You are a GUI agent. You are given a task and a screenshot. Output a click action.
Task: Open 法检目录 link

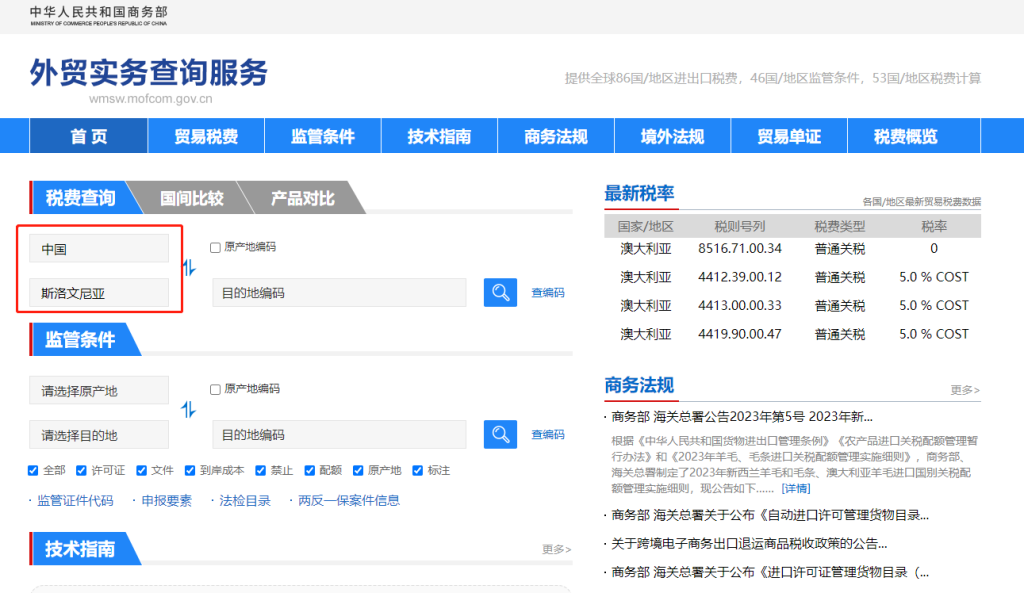tap(245, 501)
